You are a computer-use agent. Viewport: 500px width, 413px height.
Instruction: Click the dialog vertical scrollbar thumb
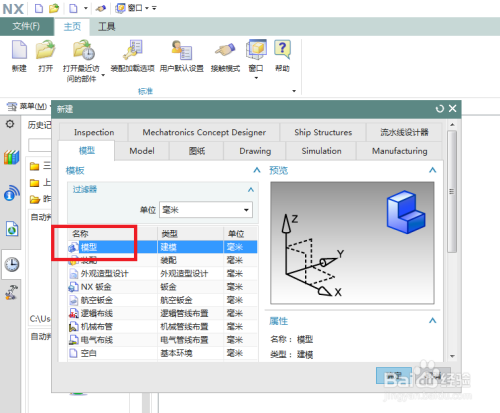(x=452, y=191)
